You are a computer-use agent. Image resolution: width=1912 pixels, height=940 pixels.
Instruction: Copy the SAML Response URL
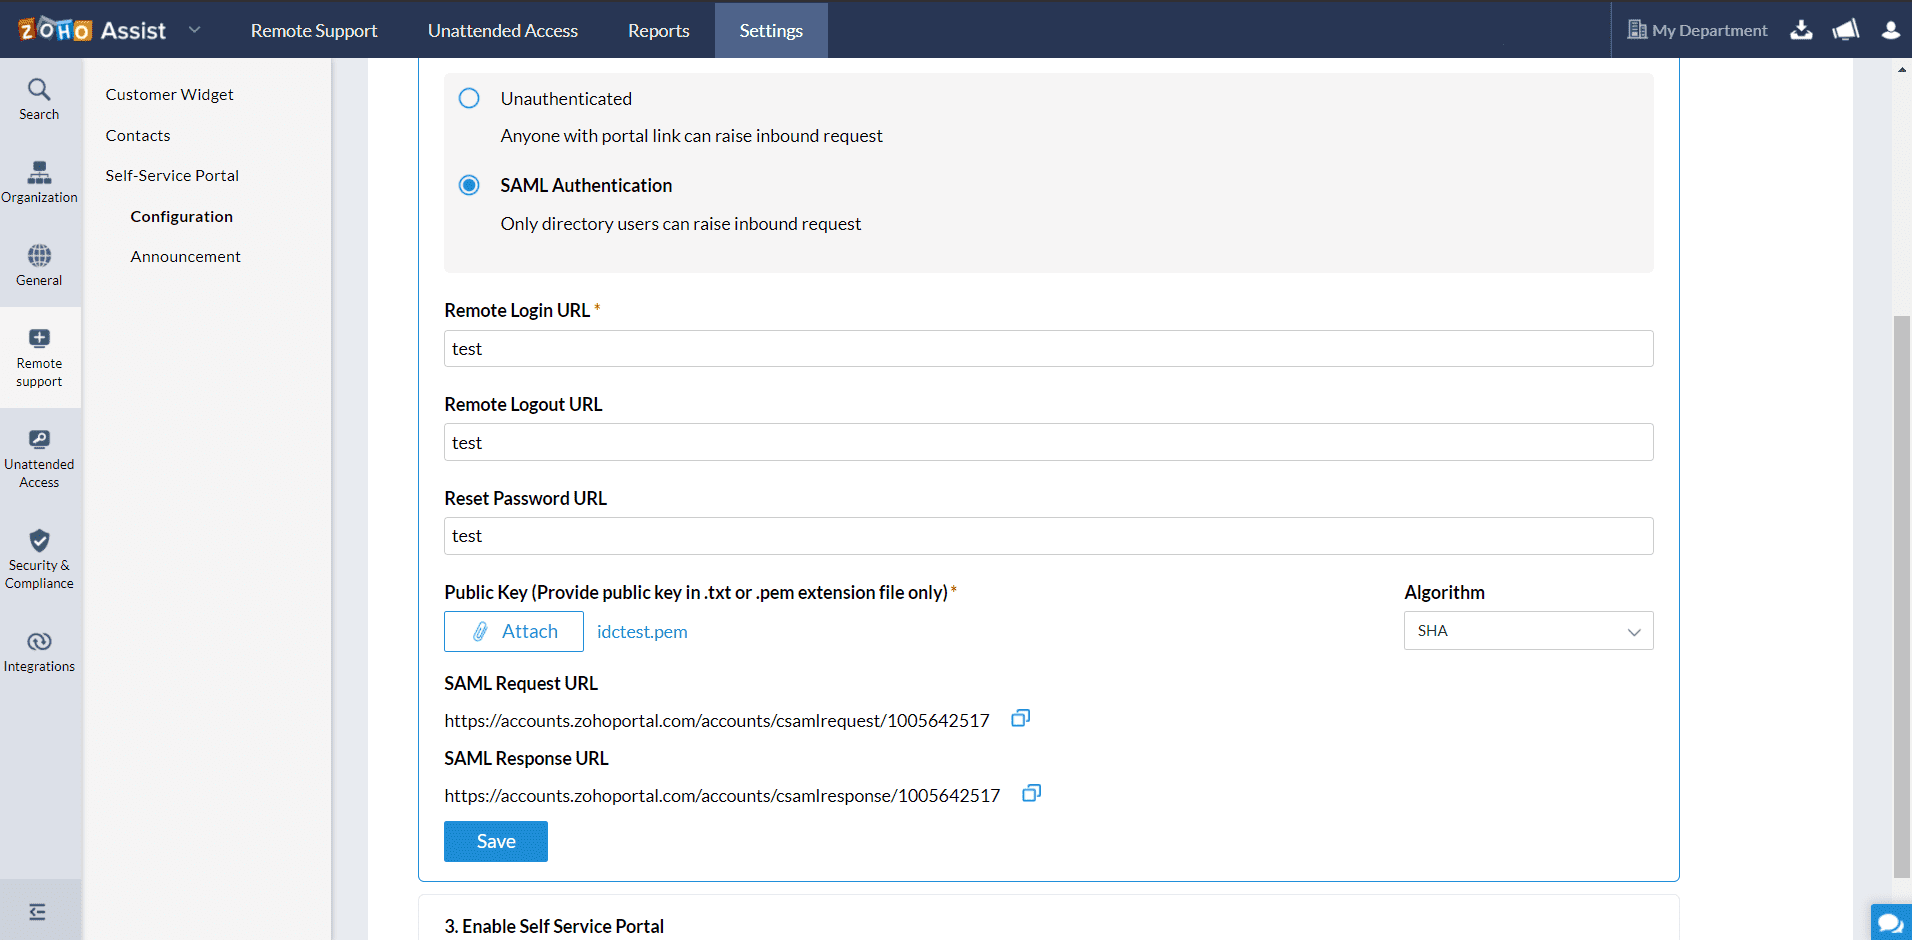click(x=1031, y=794)
